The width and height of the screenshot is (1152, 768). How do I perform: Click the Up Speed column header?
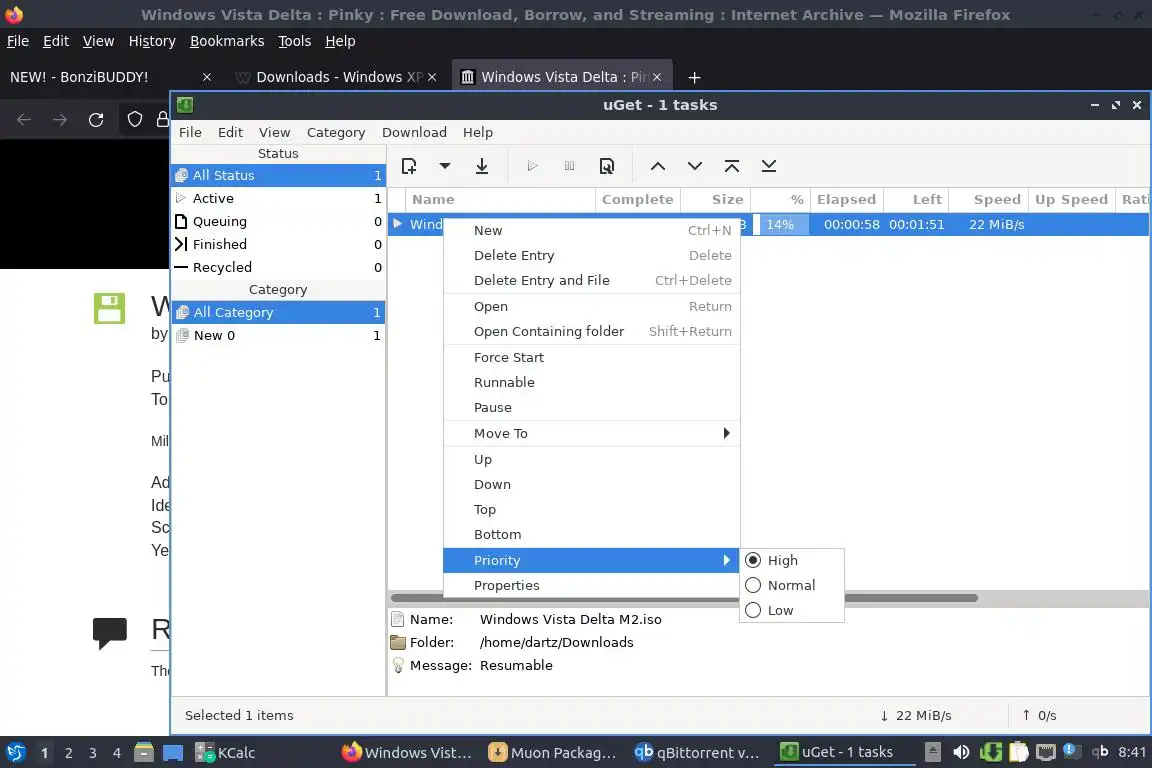click(1070, 199)
